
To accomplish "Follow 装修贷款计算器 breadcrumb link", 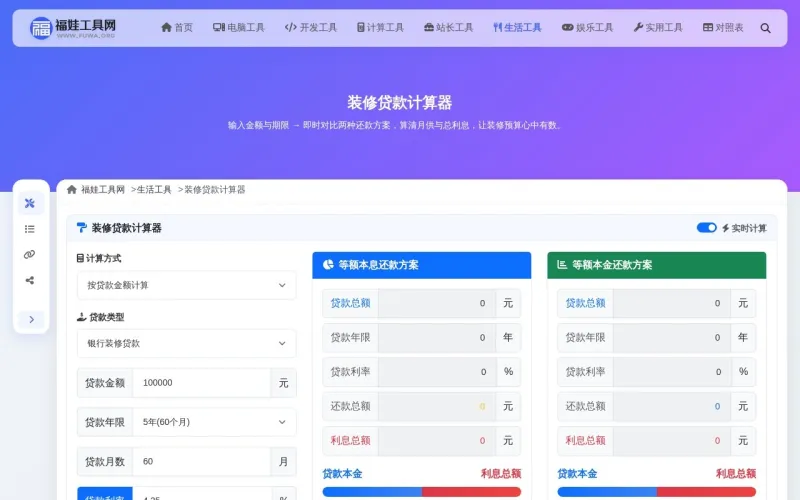I will tap(214, 190).
